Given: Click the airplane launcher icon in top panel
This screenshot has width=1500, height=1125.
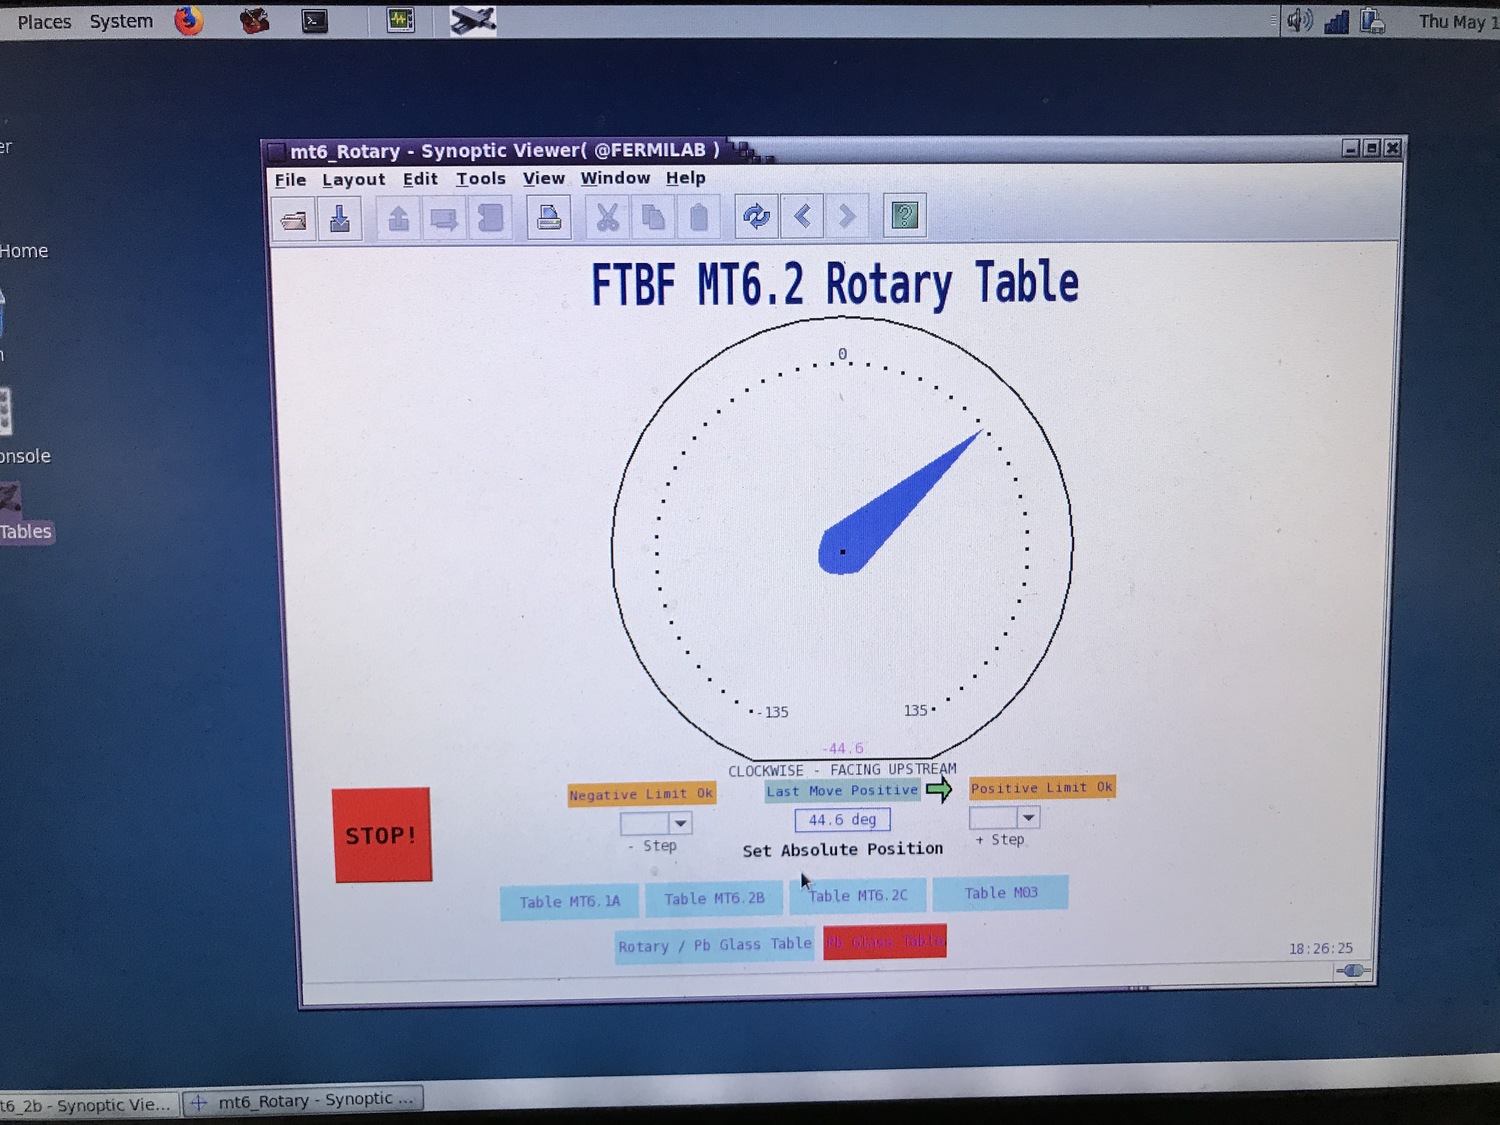Looking at the screenshot, I should [x=473, y=20].
